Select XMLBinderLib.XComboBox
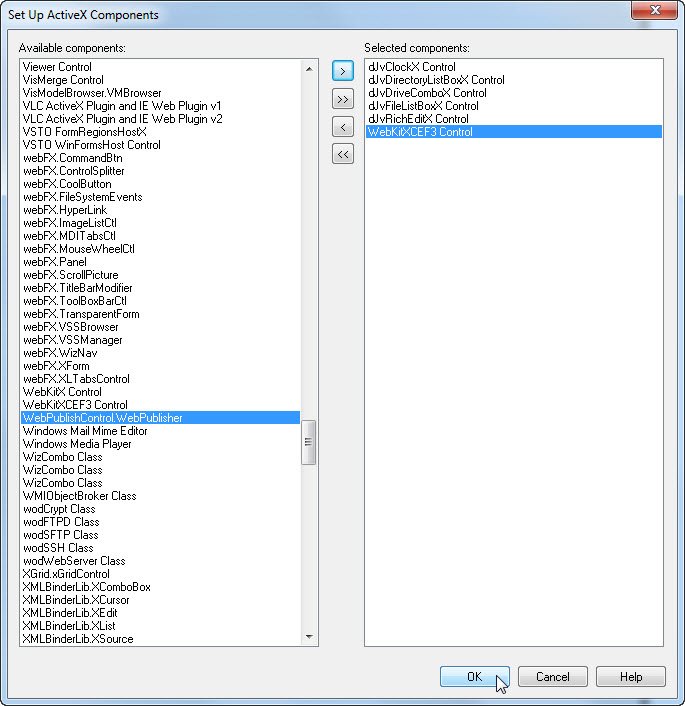 click(x=160, y=587)
